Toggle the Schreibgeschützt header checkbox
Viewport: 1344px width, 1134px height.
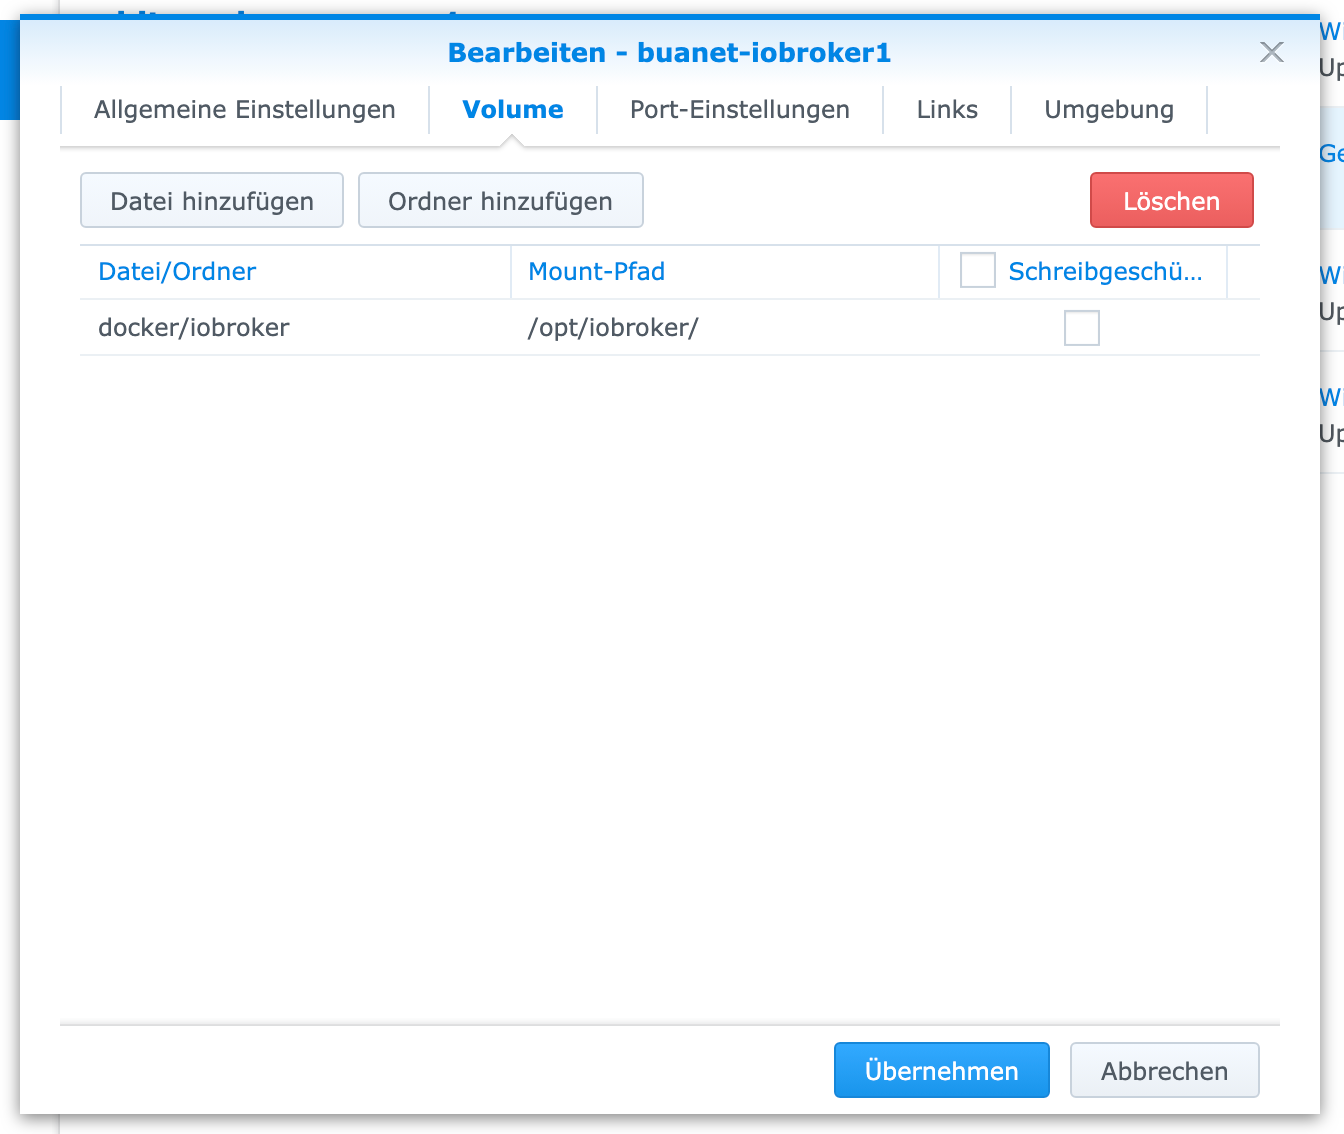coord(977,270)
